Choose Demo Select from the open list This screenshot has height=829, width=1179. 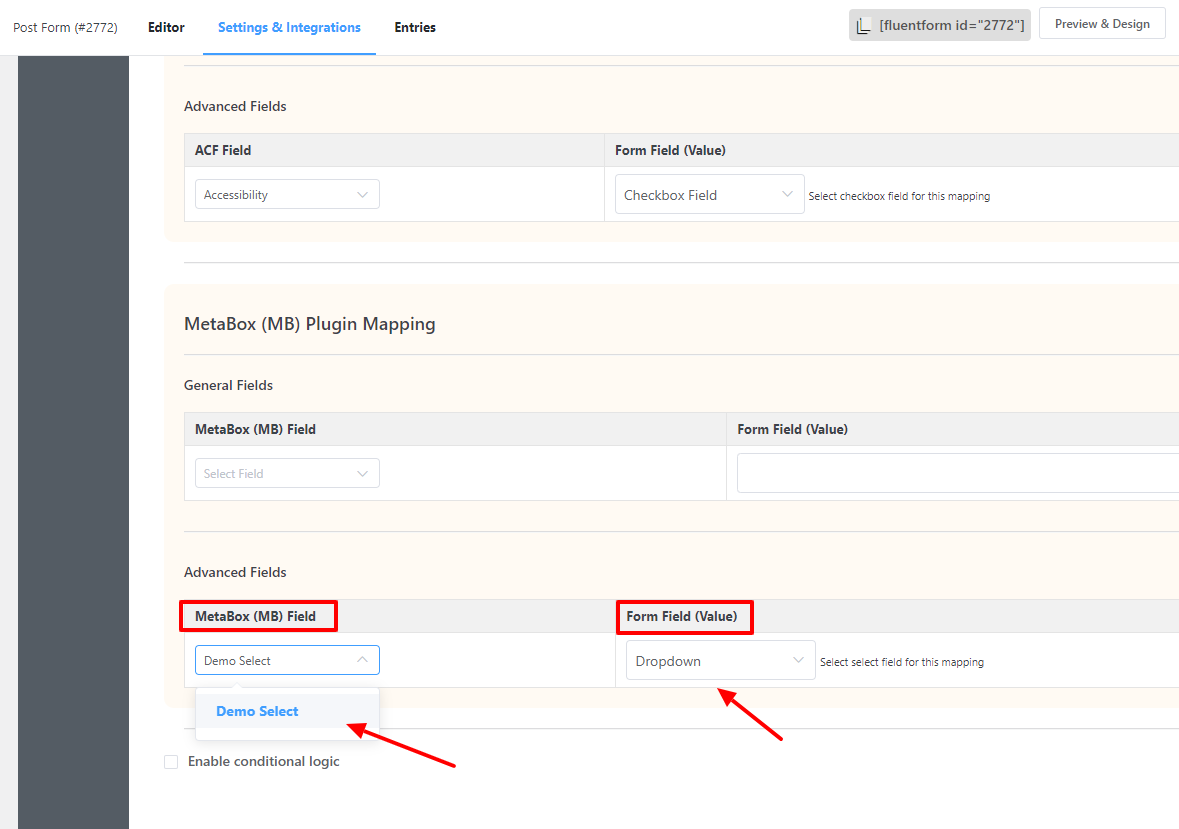[258, 712]
